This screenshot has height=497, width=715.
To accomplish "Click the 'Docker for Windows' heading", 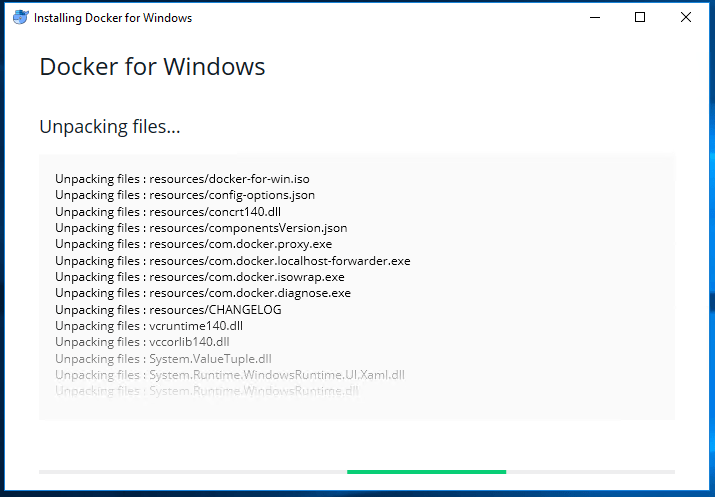I will (x=152, y=67).
